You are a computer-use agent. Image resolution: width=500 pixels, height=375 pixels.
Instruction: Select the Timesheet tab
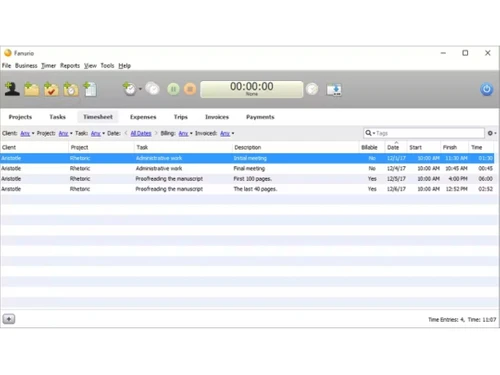coord(98,117)
